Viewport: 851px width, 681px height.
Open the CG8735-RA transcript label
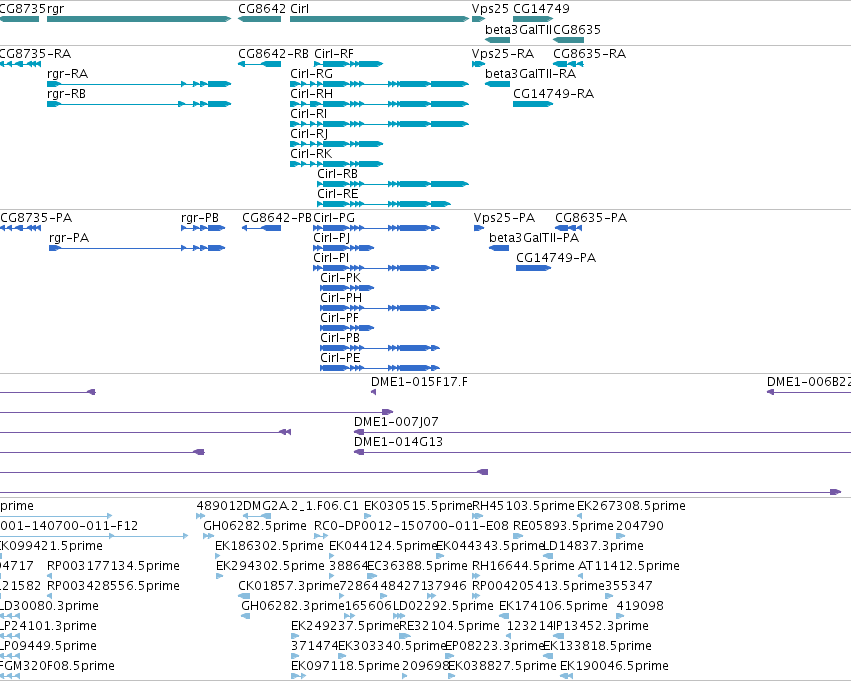[35, 54]
